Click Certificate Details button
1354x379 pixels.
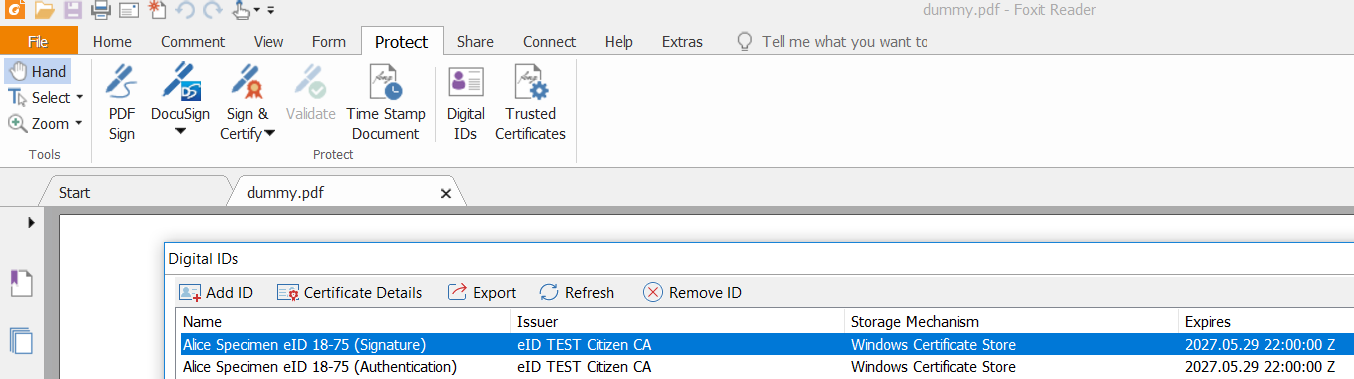350,292
